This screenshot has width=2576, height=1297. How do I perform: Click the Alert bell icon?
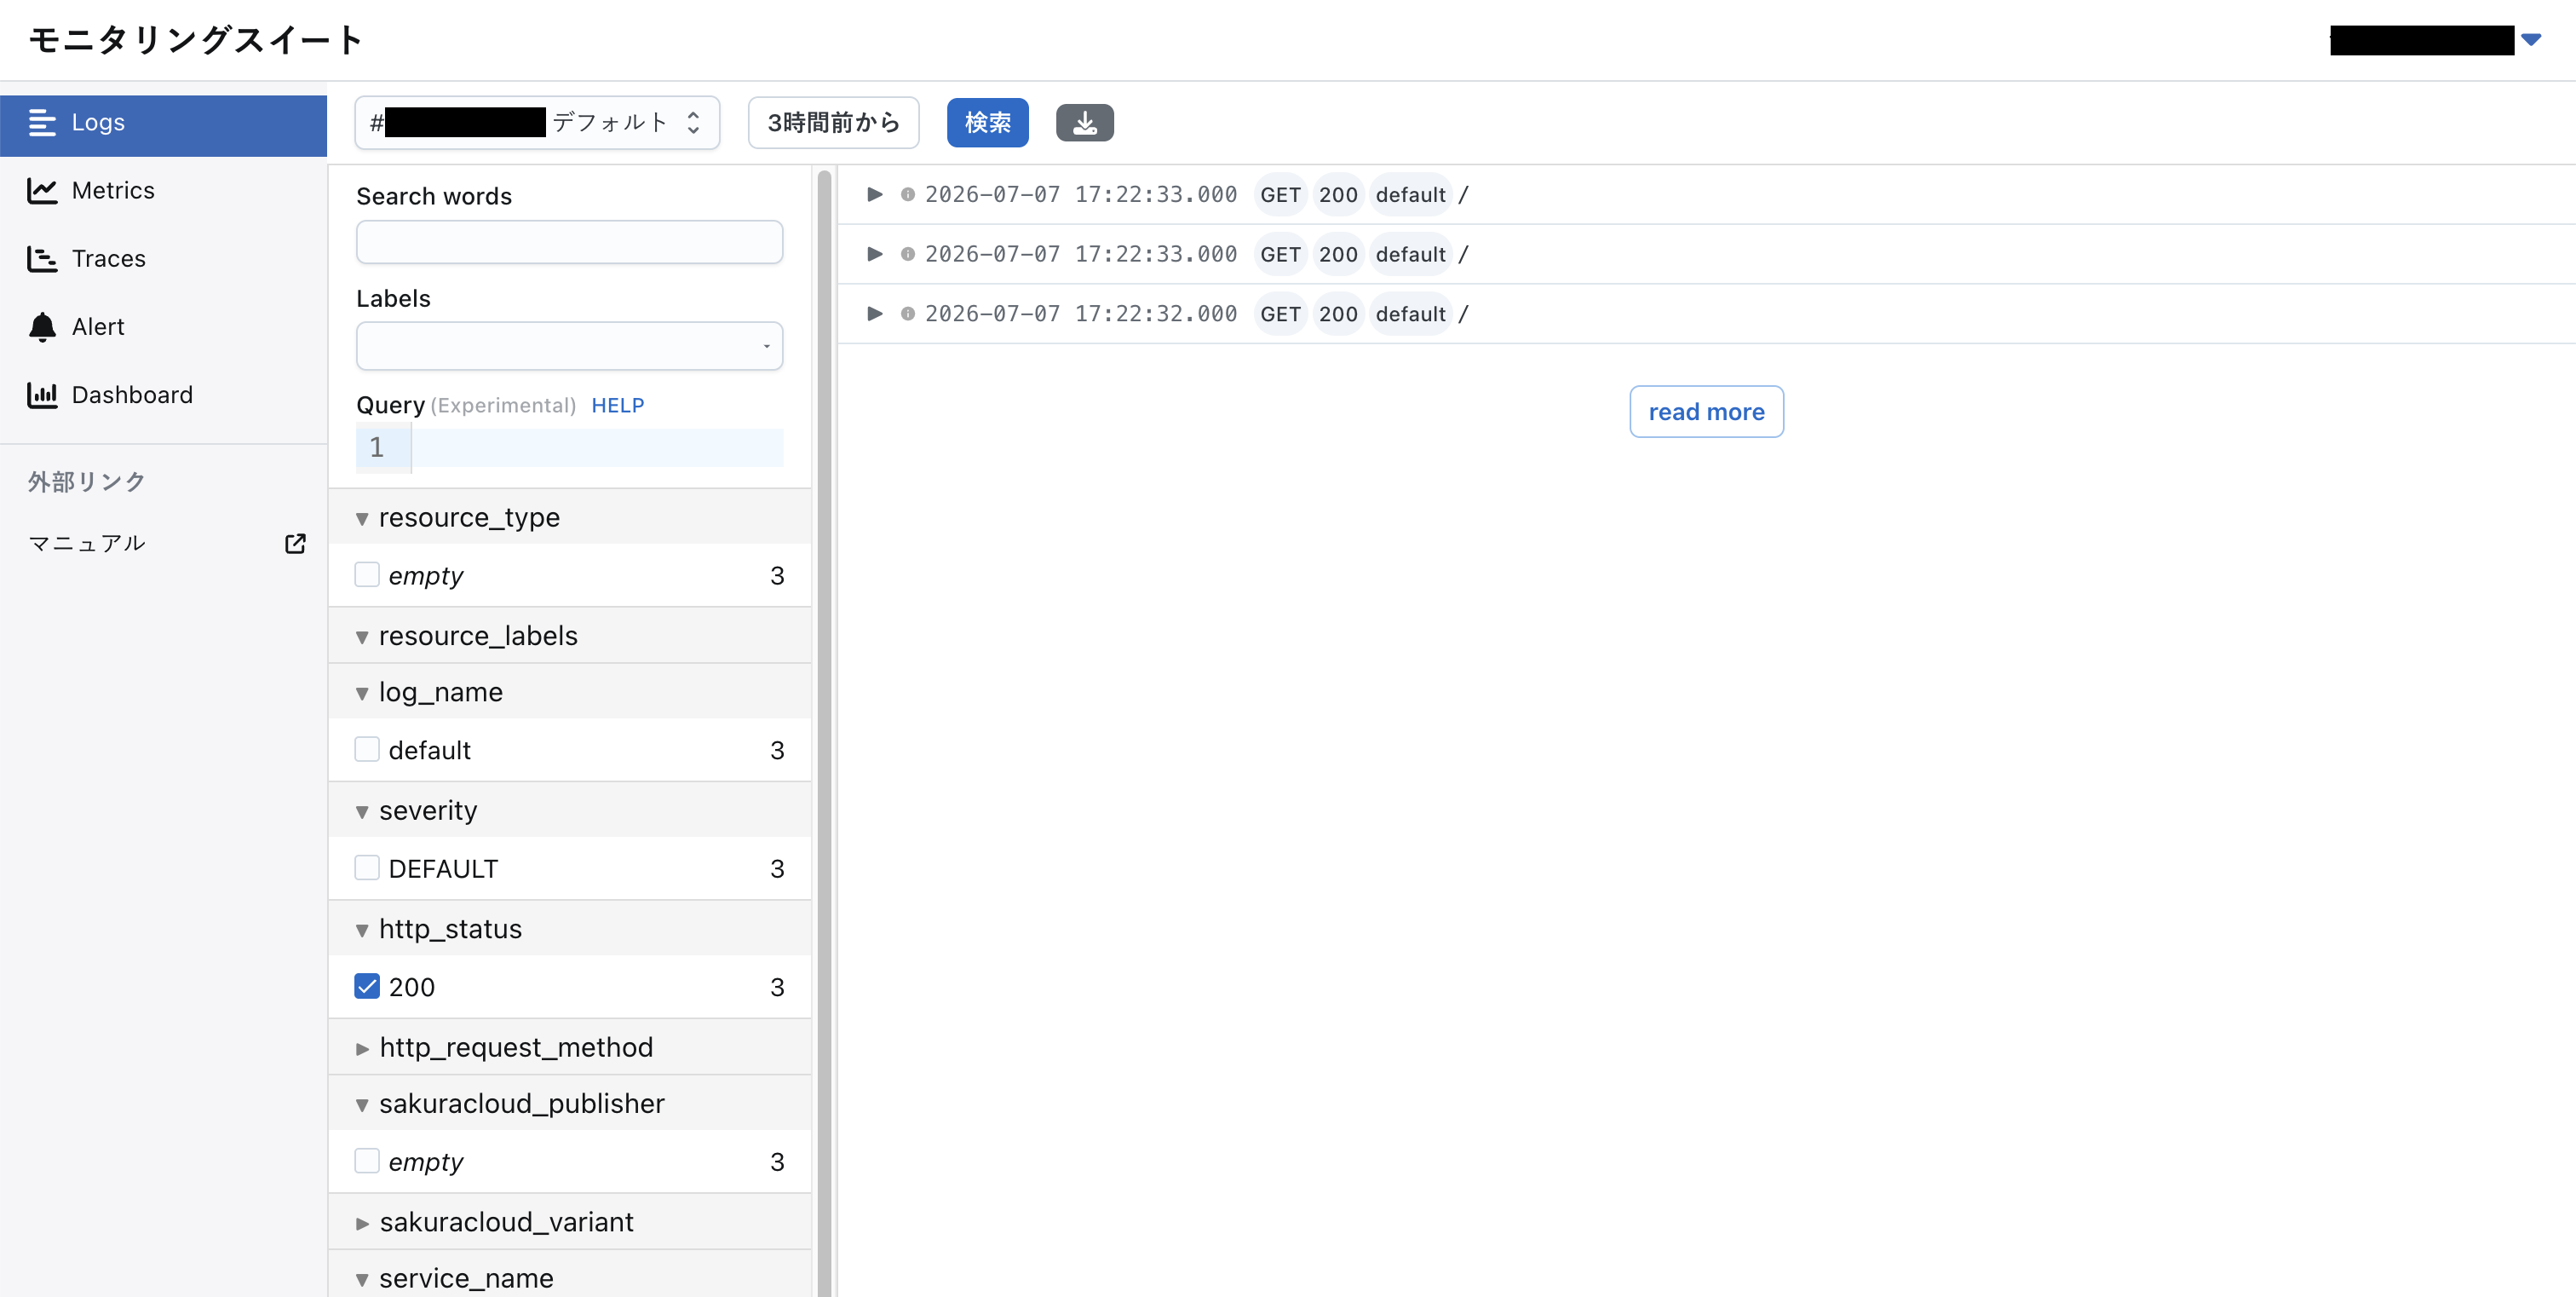[42, 327]
